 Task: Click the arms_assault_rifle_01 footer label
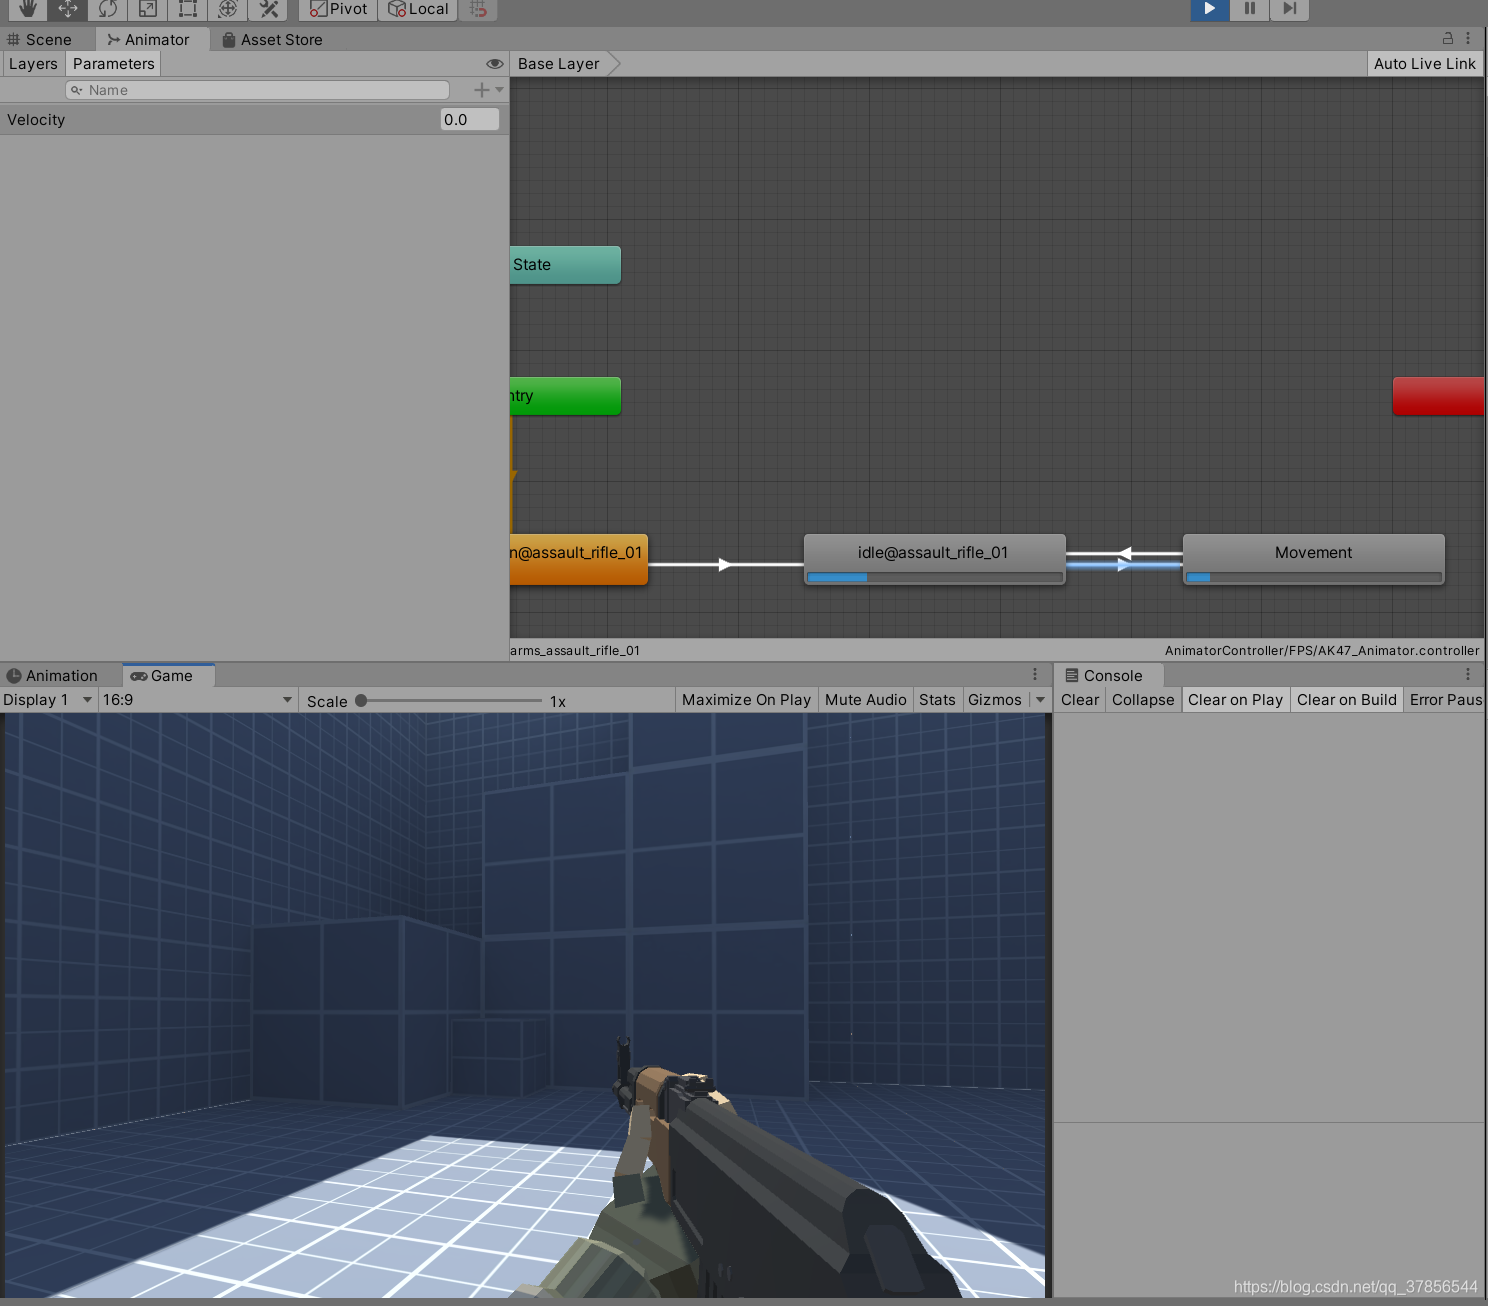click(575, 651)
